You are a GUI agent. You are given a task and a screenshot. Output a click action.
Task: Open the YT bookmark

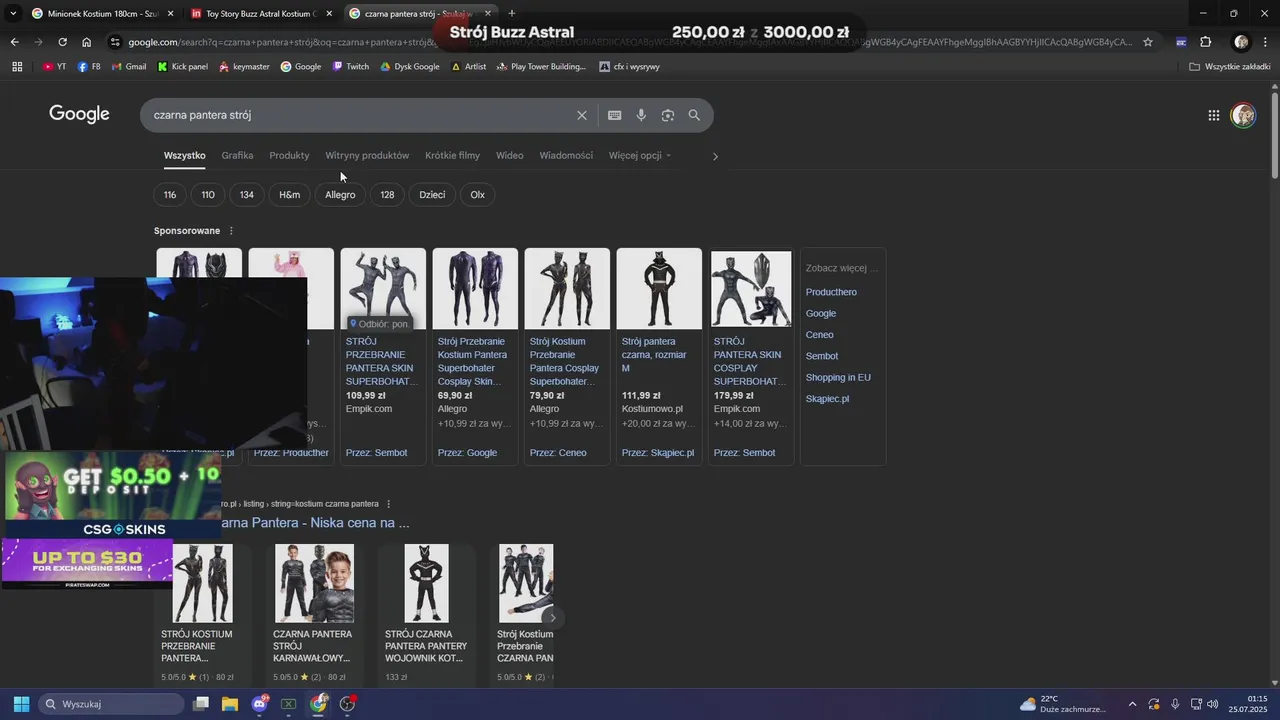tap(55, 67)
